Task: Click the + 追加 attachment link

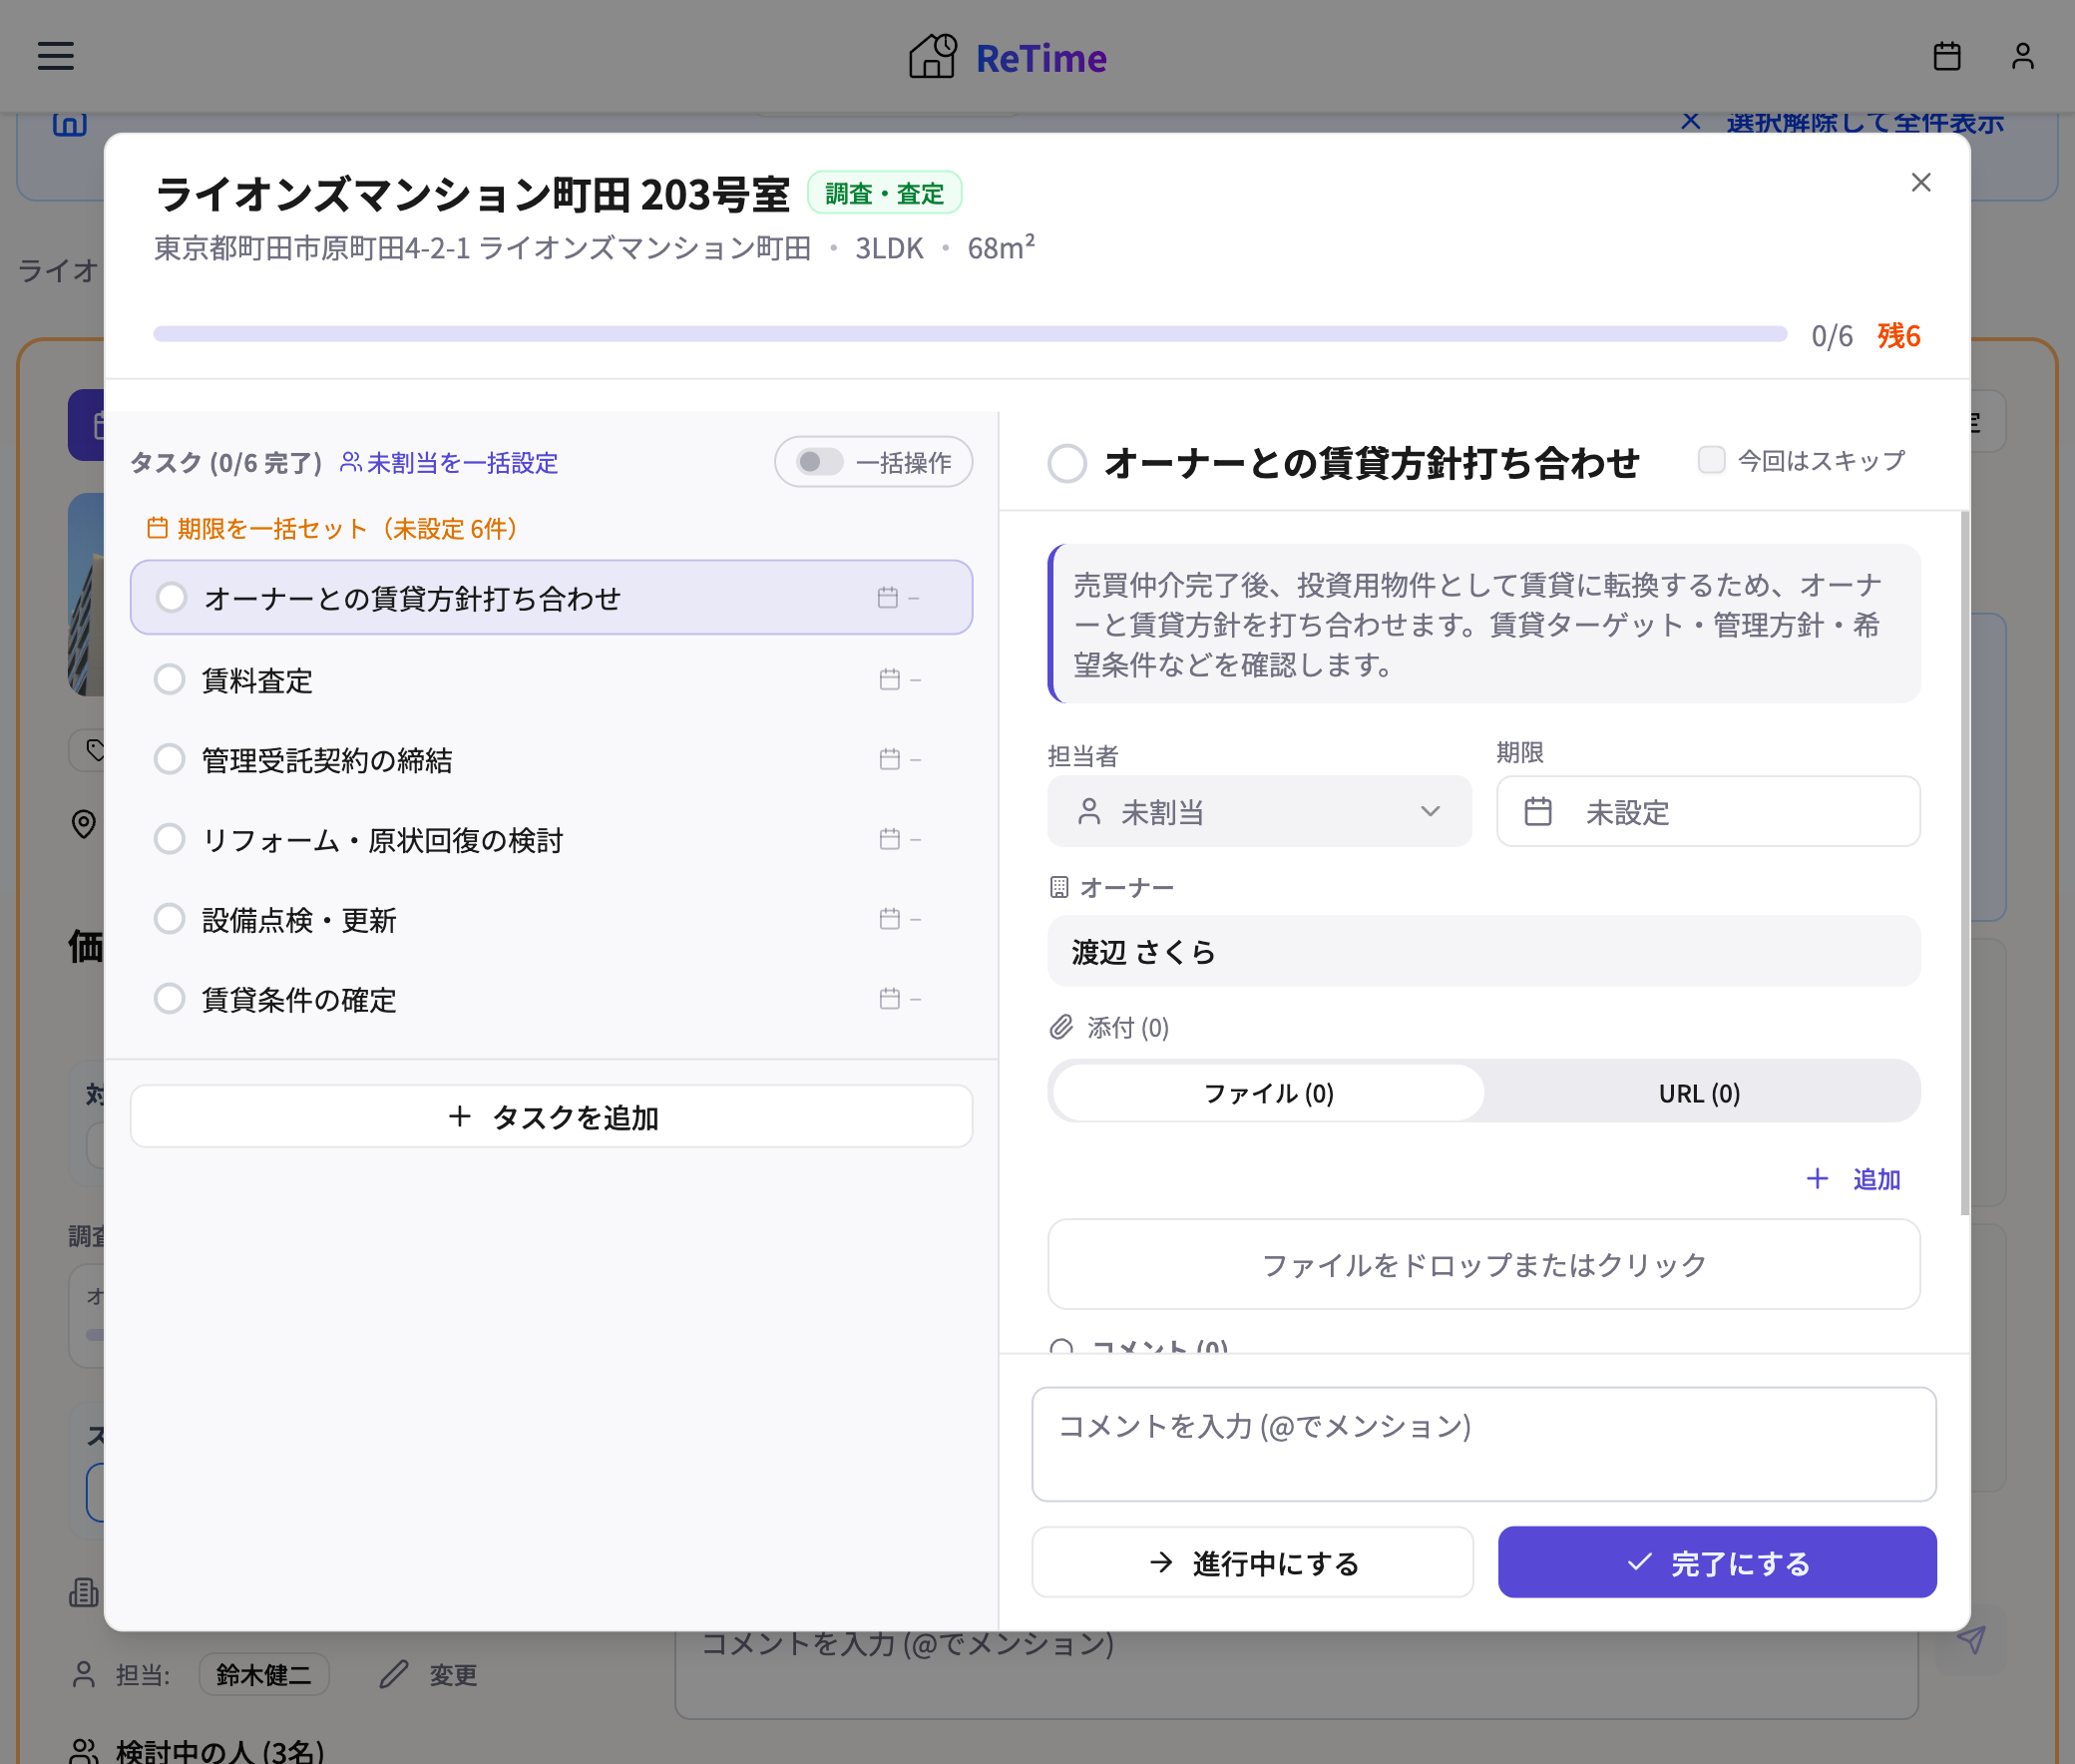Action: coord(1853,1179)
